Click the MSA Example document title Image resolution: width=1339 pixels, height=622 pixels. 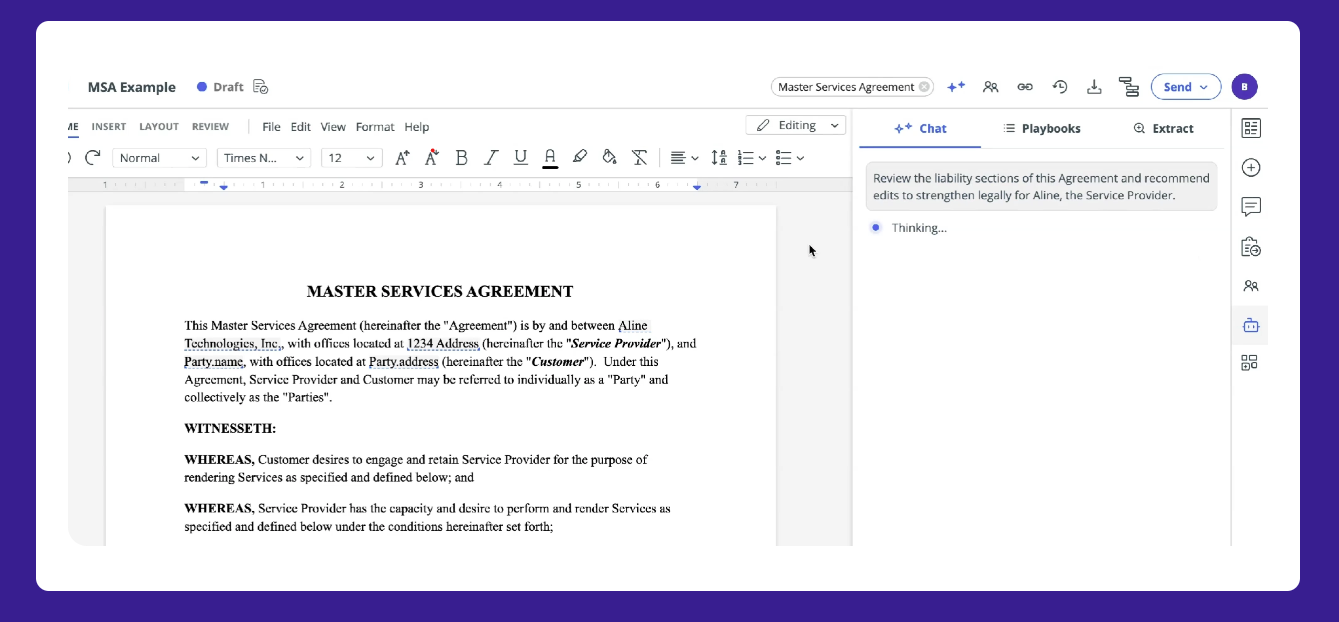132,87
